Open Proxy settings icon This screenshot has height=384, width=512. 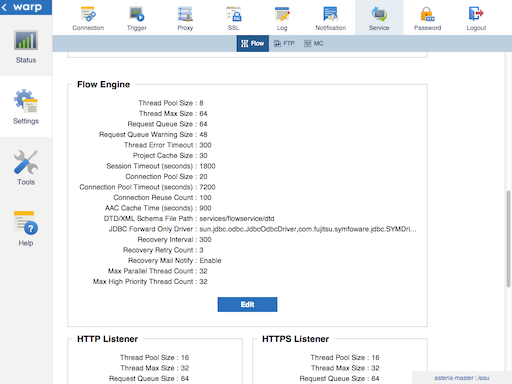[x=185, y=14]
